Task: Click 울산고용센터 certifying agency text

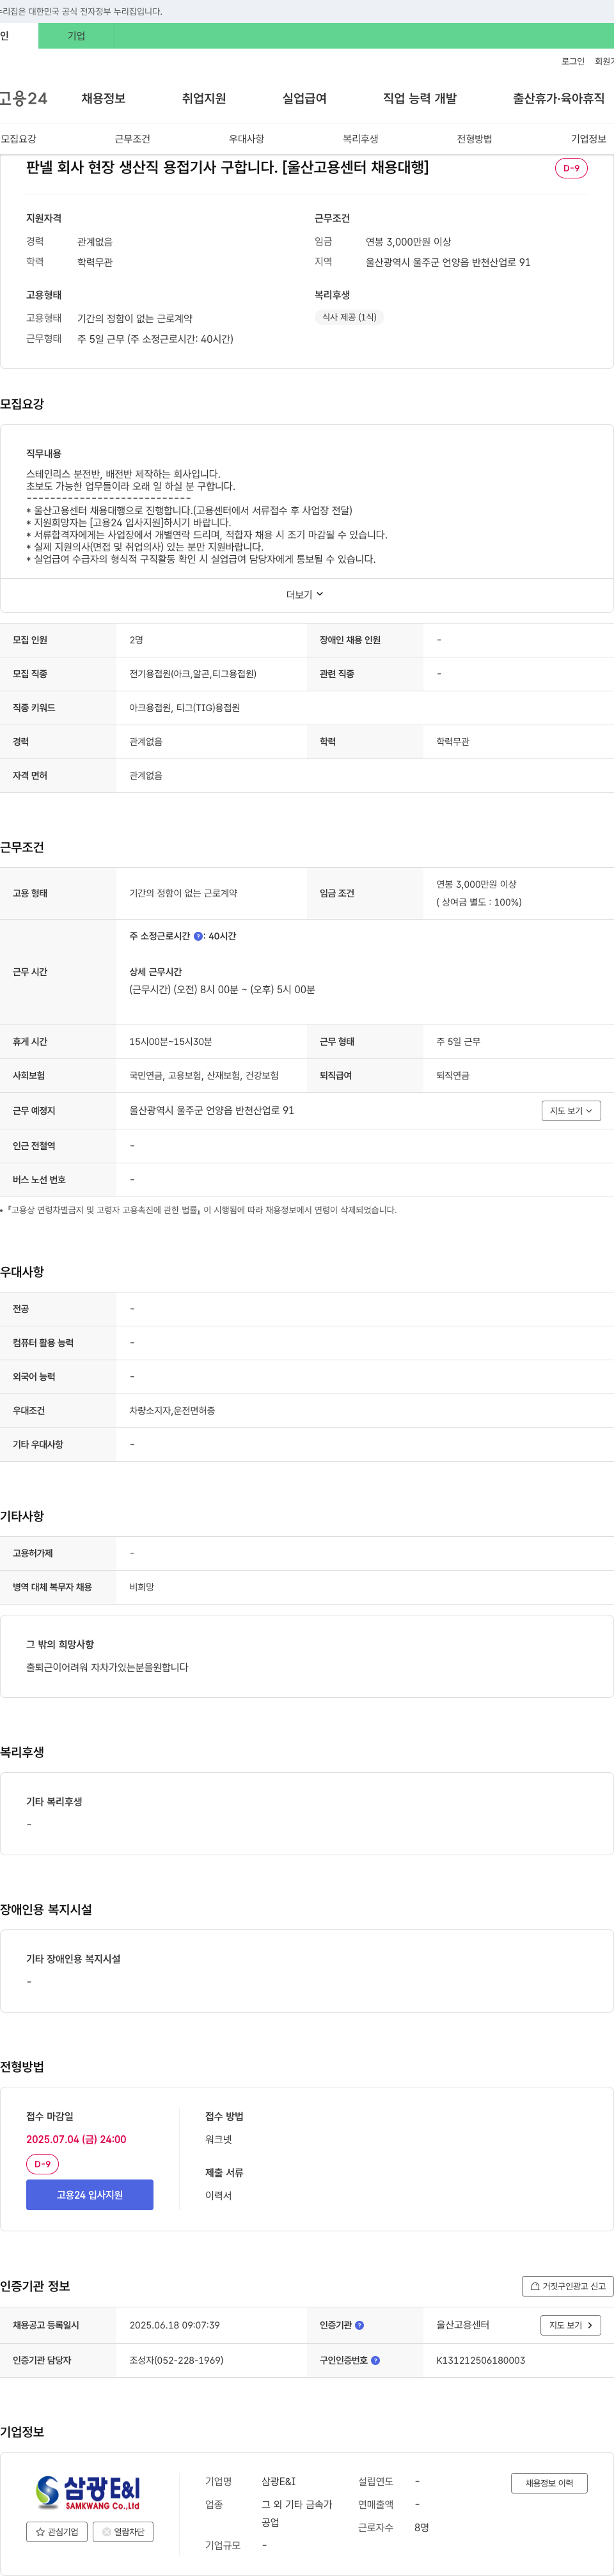Action: 463,2325
